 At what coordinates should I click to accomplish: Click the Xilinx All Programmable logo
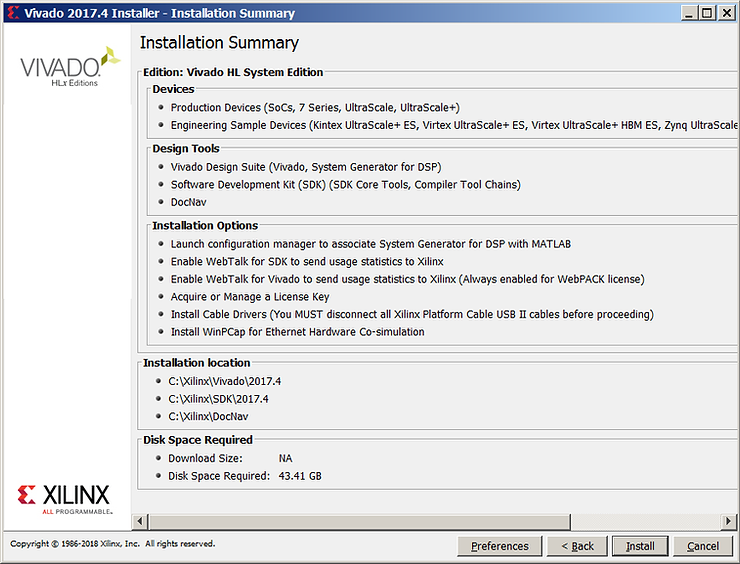pos(64,499)
